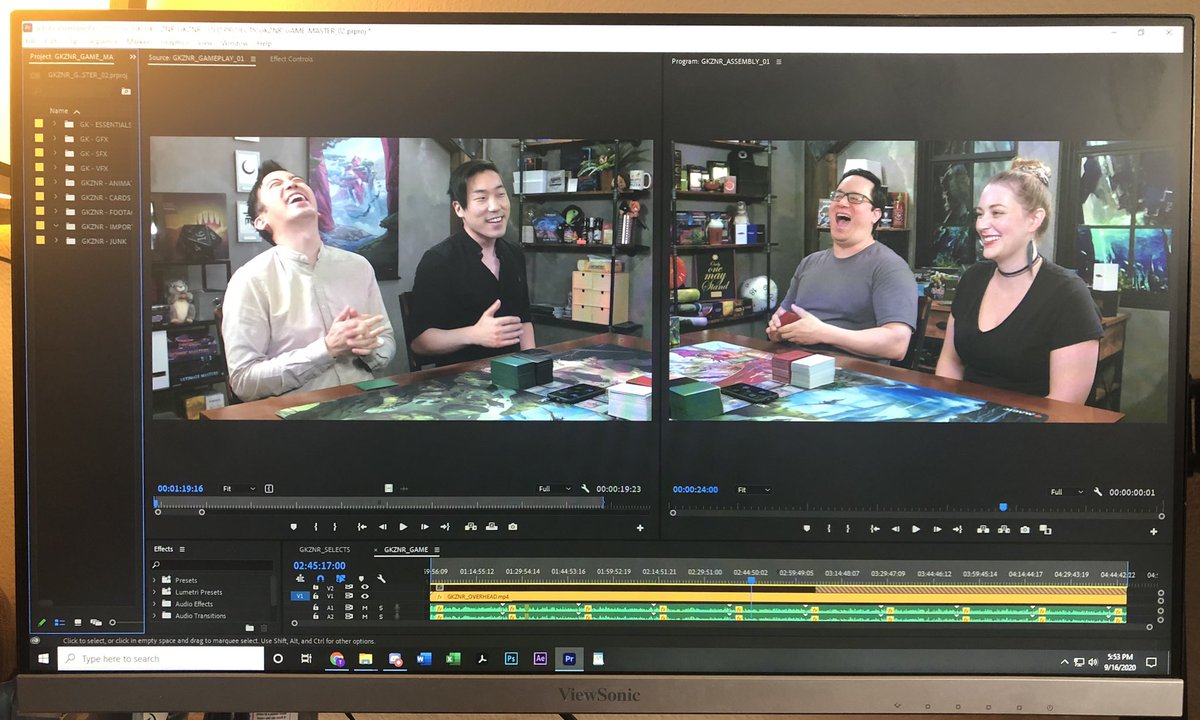Click Program monitor playhead on scrub bar
Viewport: 1200px width, 720px height.
click(x=1003, y=507)
